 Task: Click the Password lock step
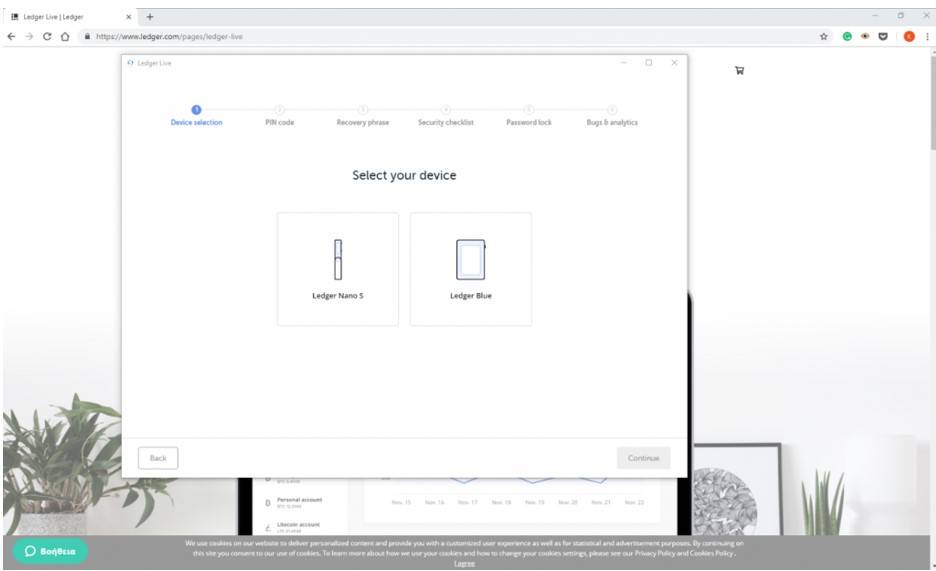(529, 116)
